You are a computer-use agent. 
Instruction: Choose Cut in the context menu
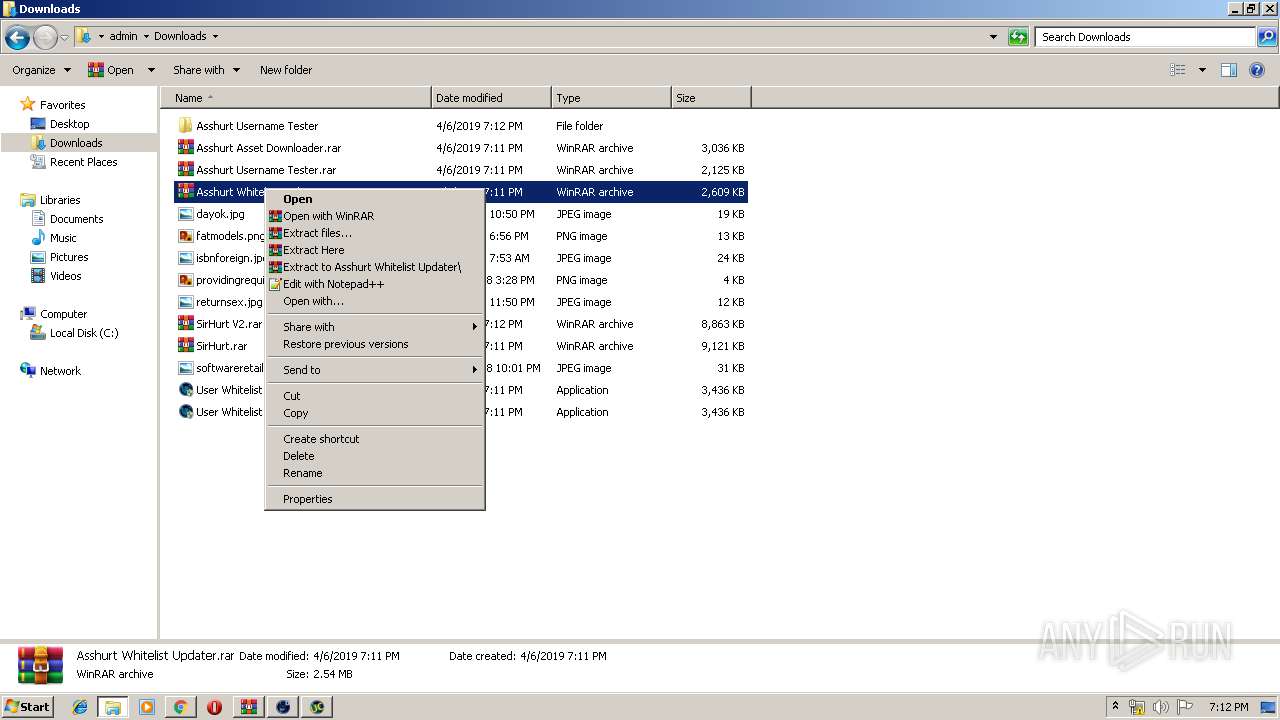point(375,396)
